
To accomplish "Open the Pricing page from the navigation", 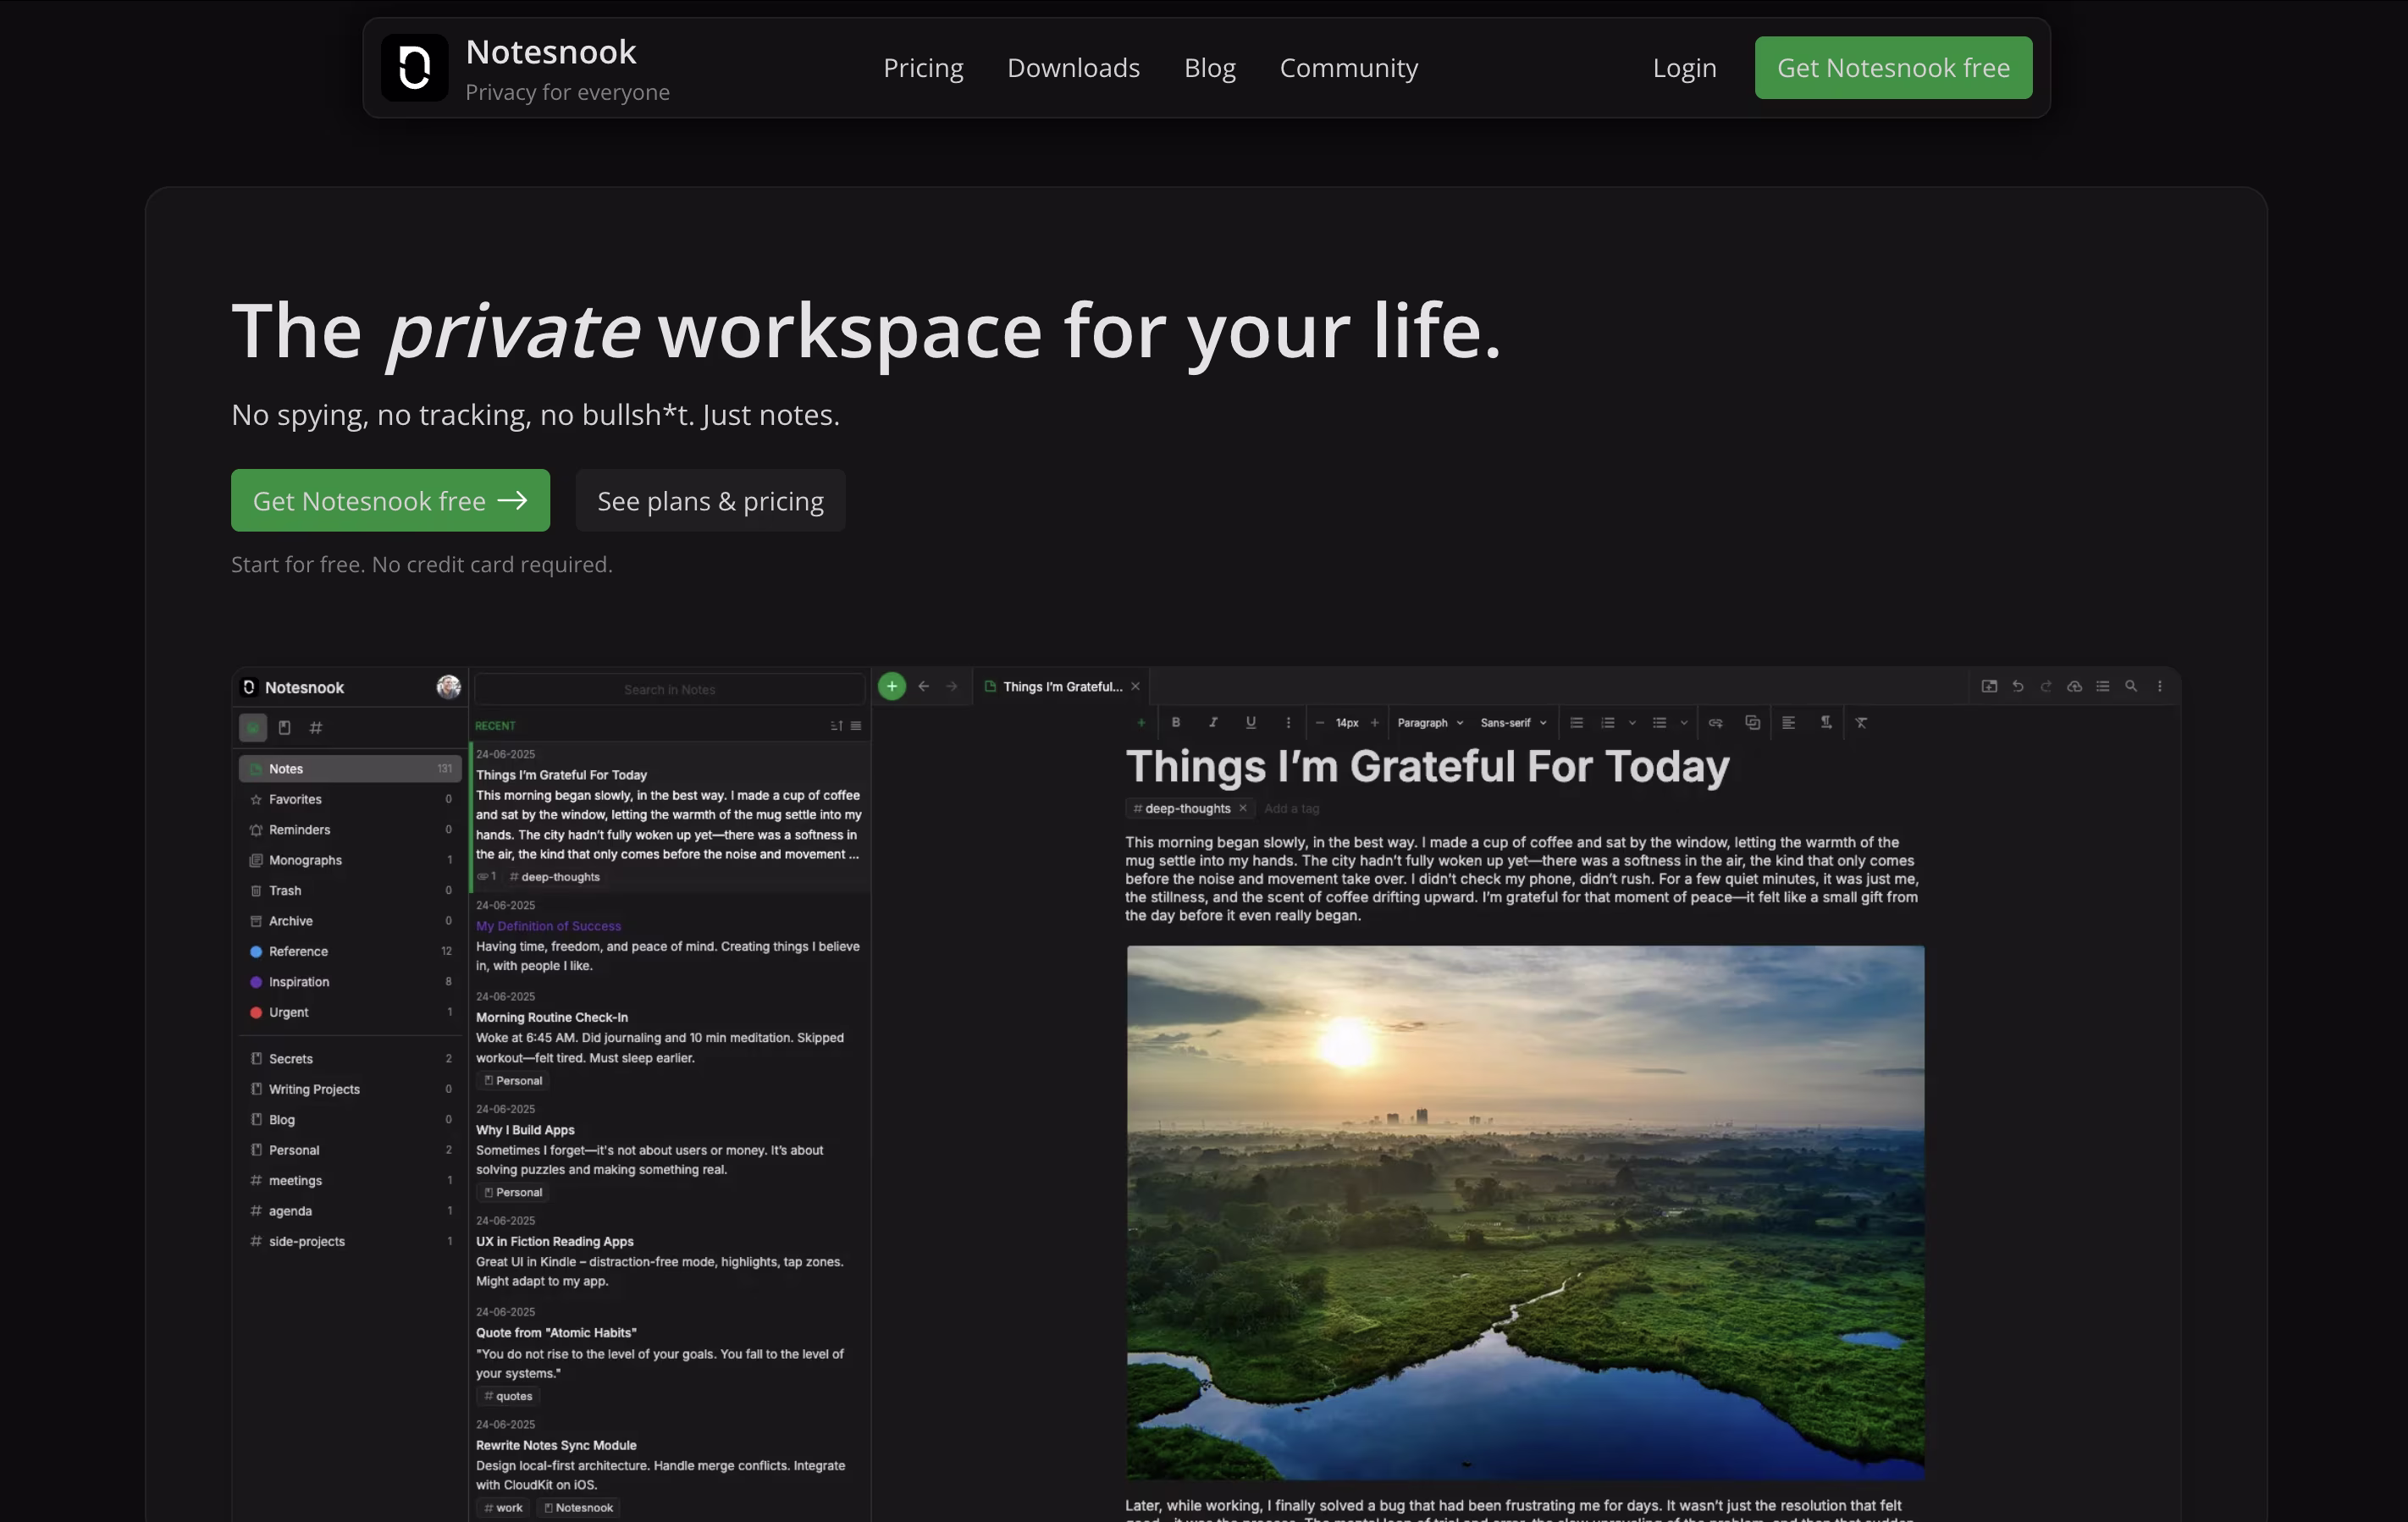I will click(923, 68).
